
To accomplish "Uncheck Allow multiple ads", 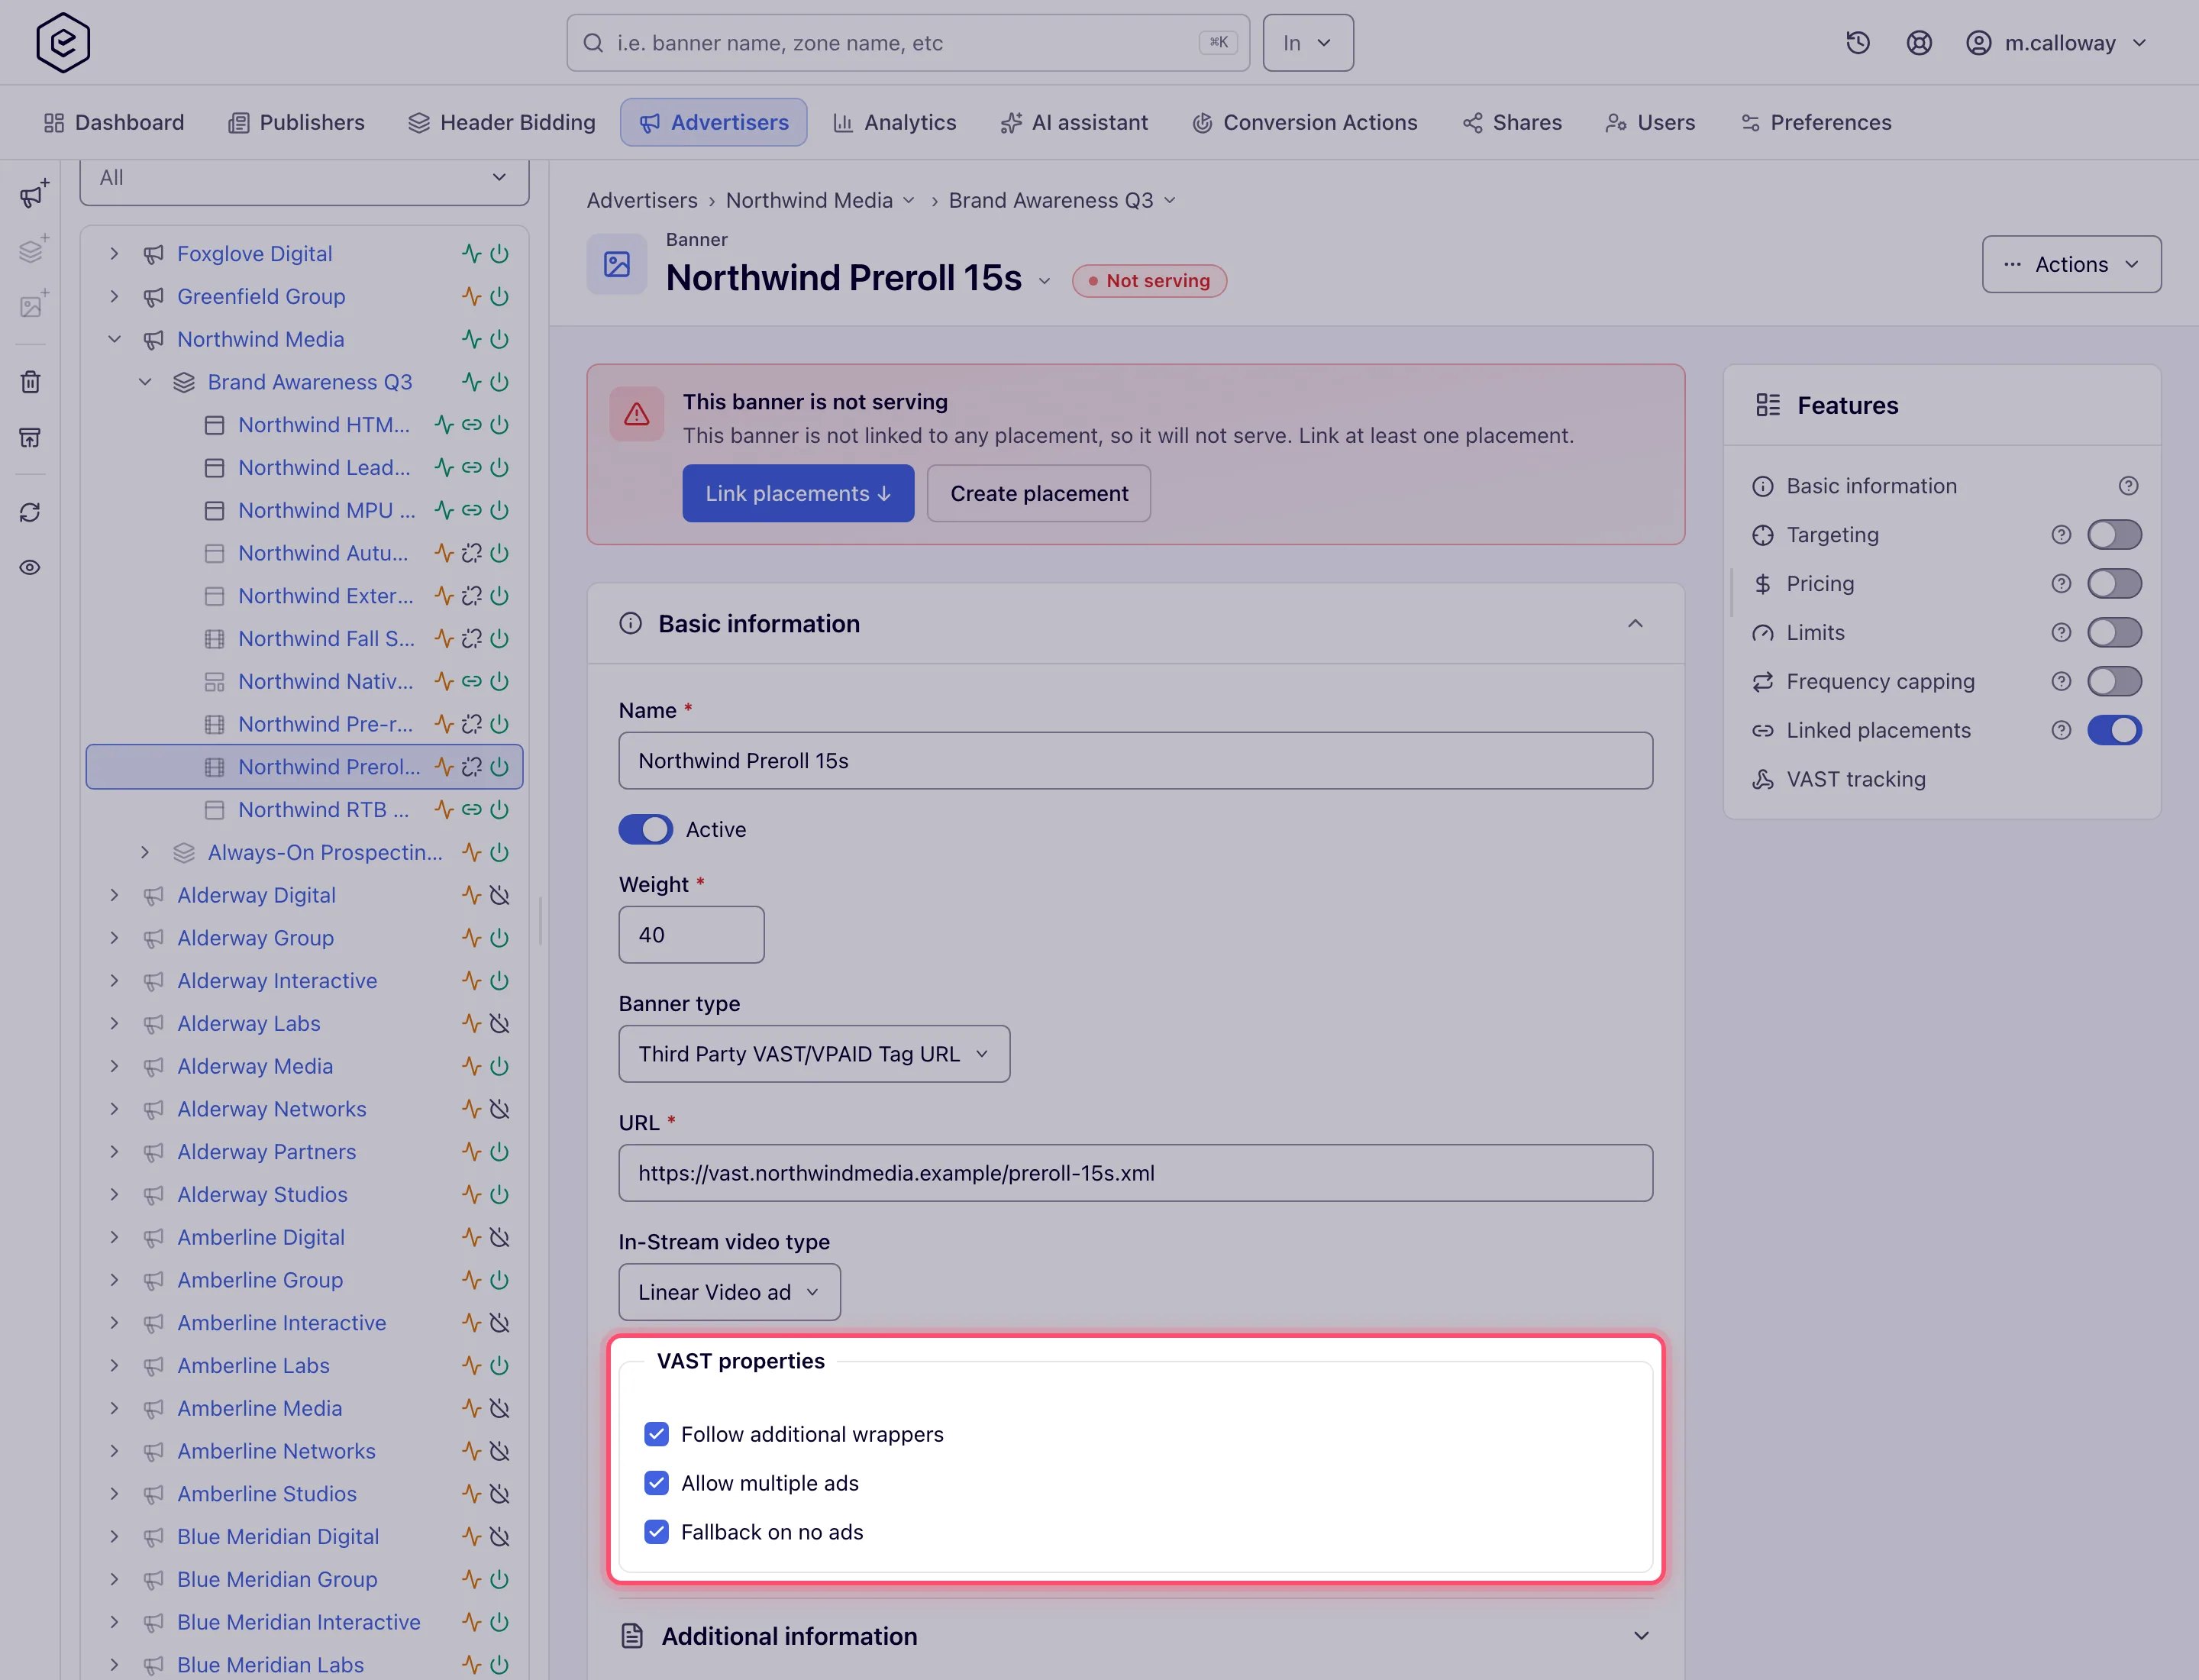I will pos(656,1483).
